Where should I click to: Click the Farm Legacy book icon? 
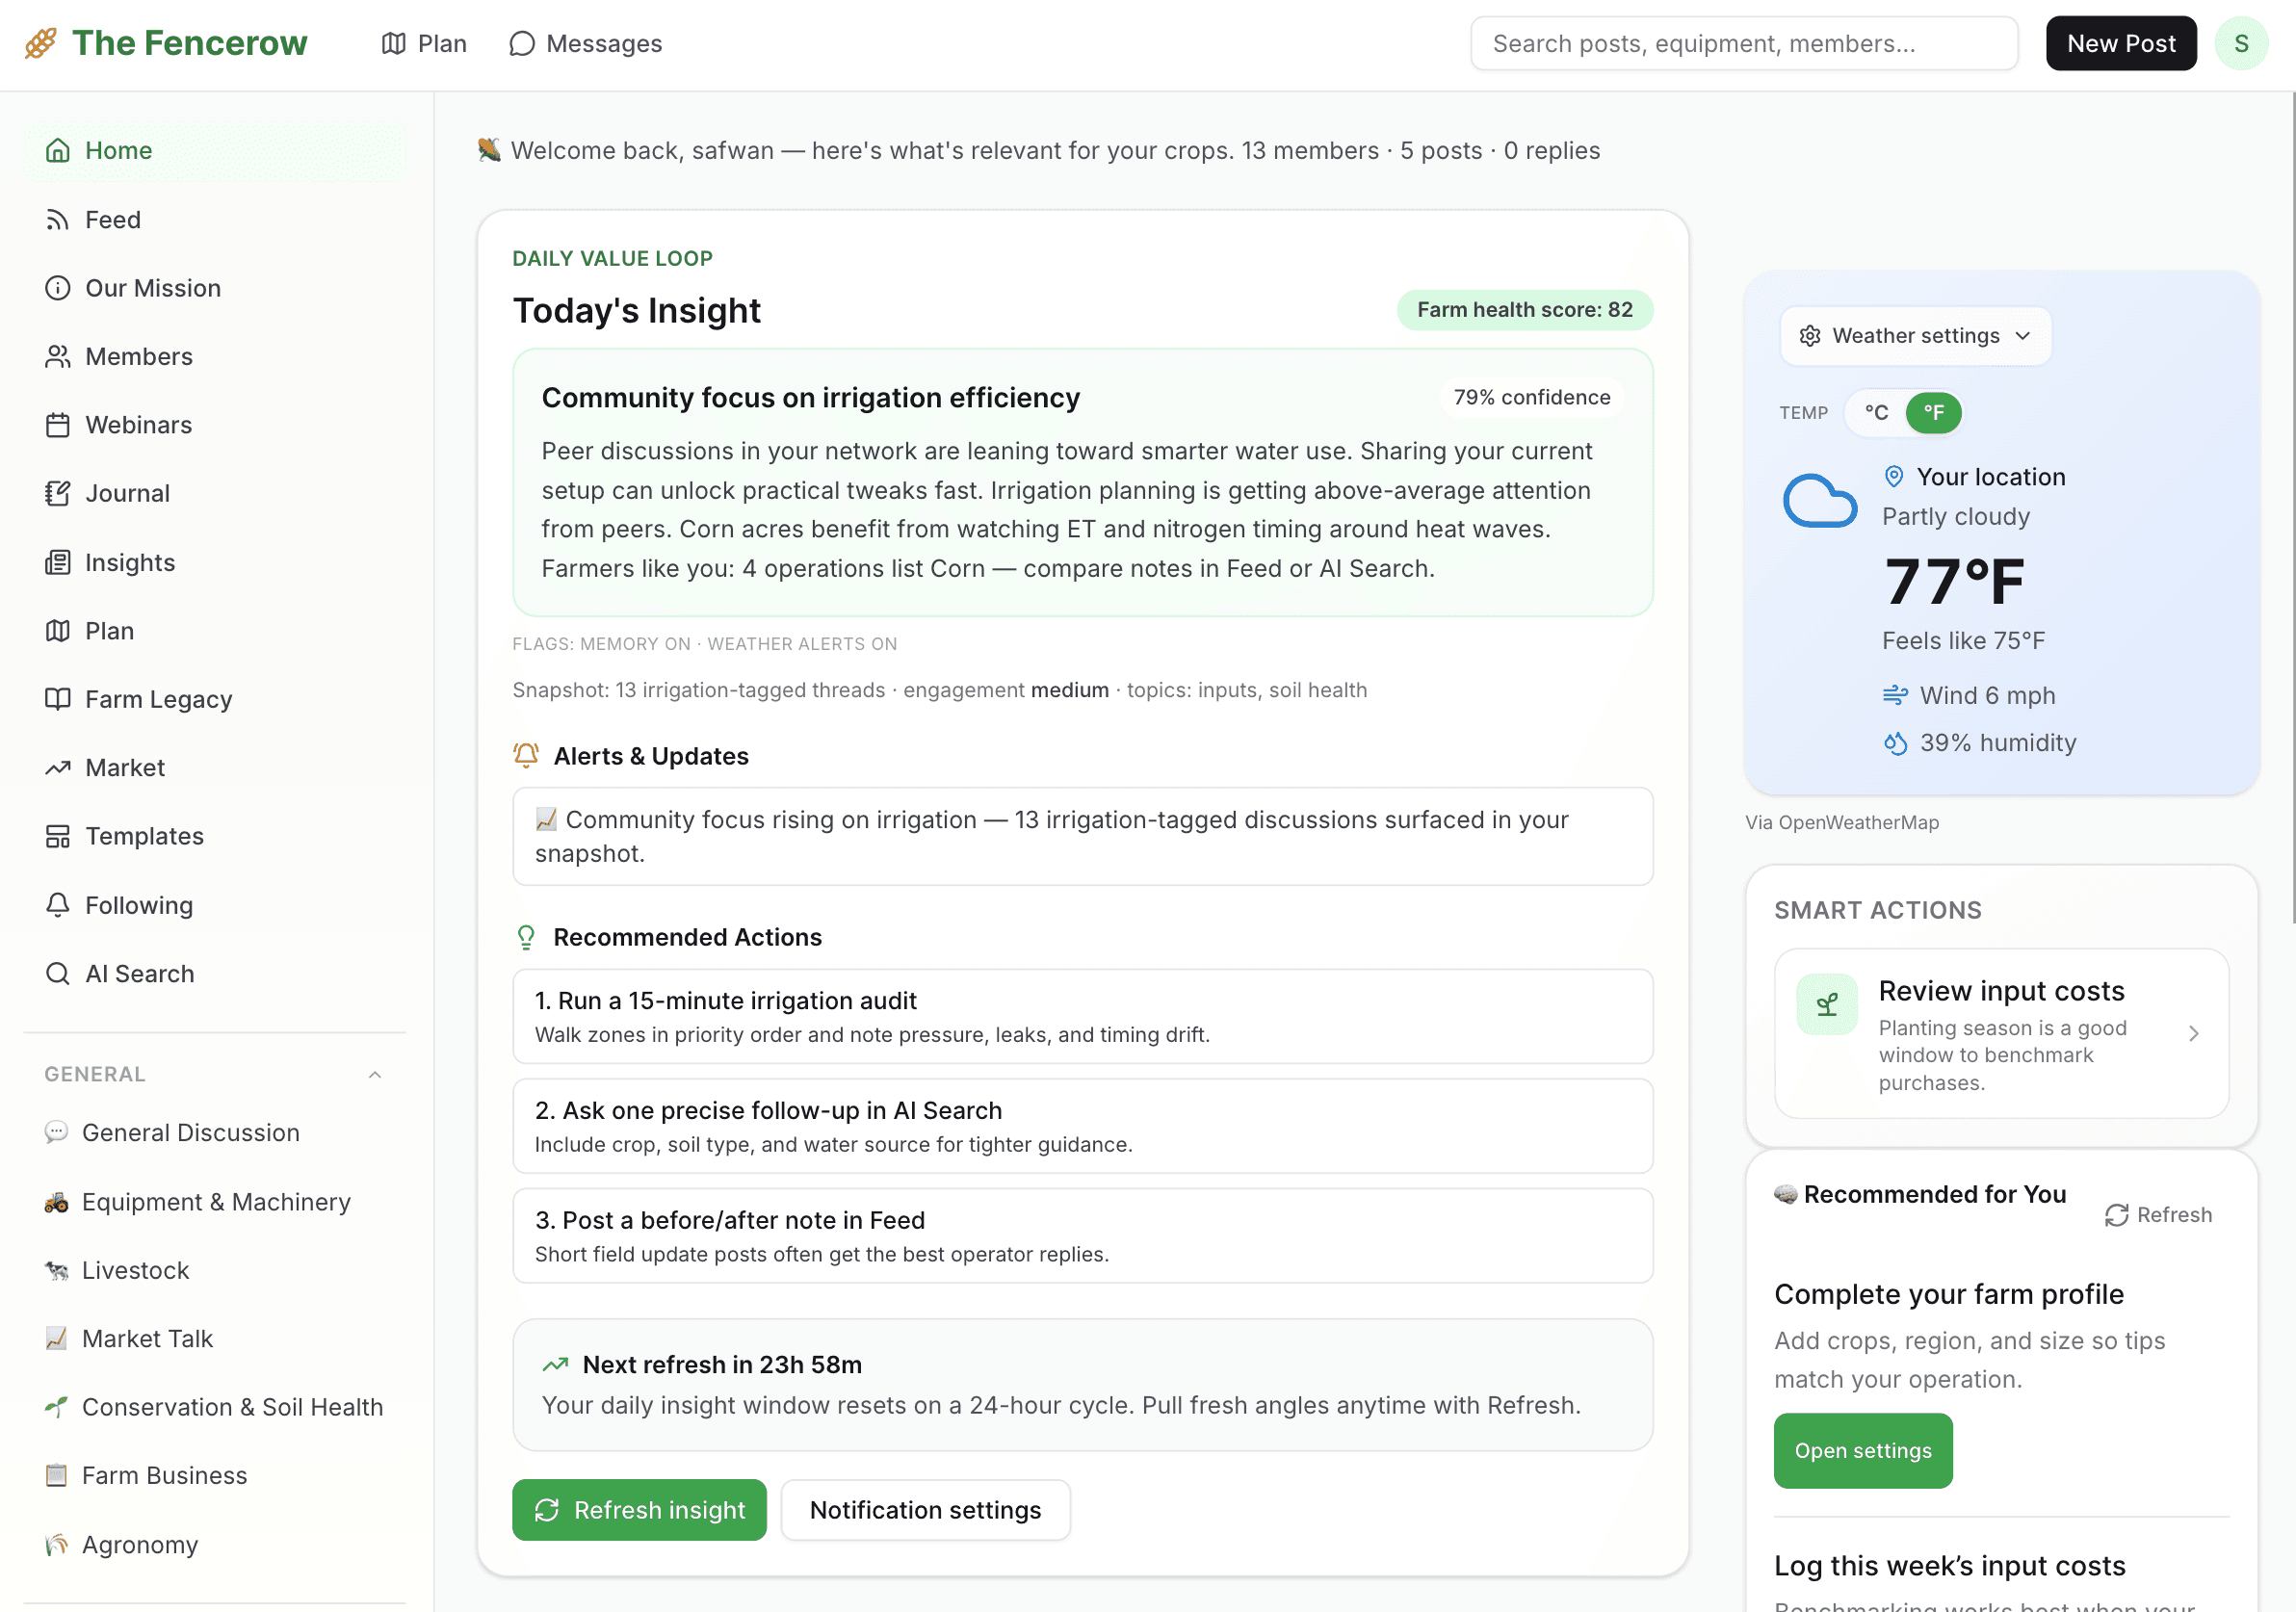point(58,699)
